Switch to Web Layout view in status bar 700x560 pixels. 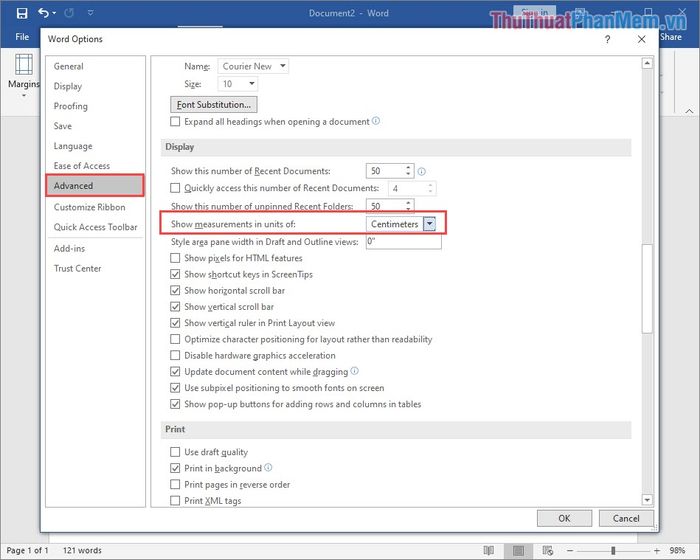(x=548, y=550)
